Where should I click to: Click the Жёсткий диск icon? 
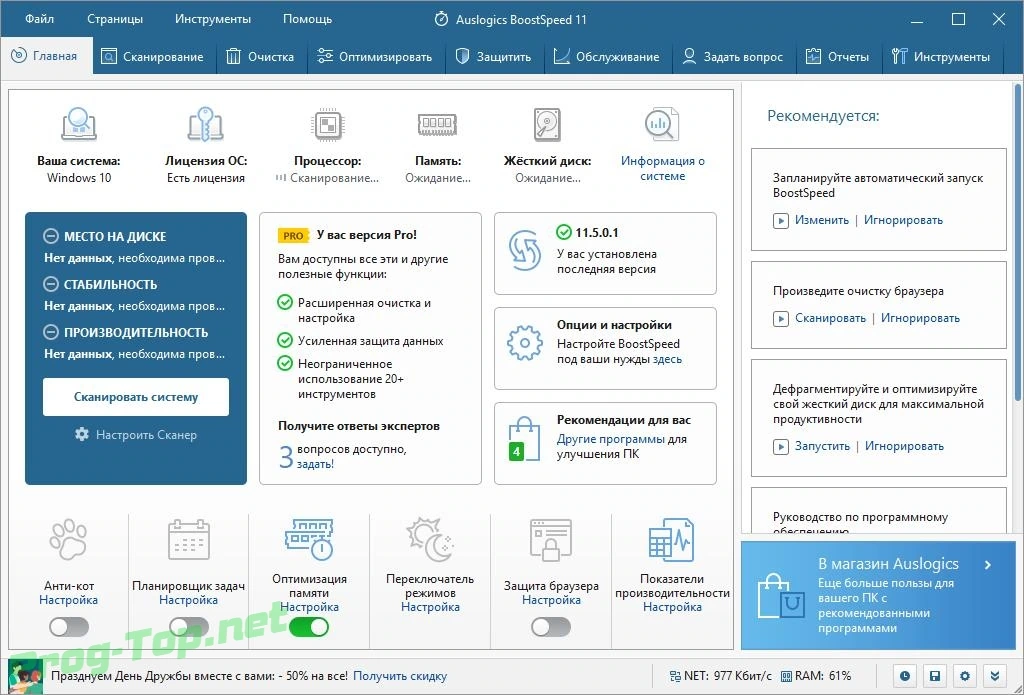coord(547,124)
